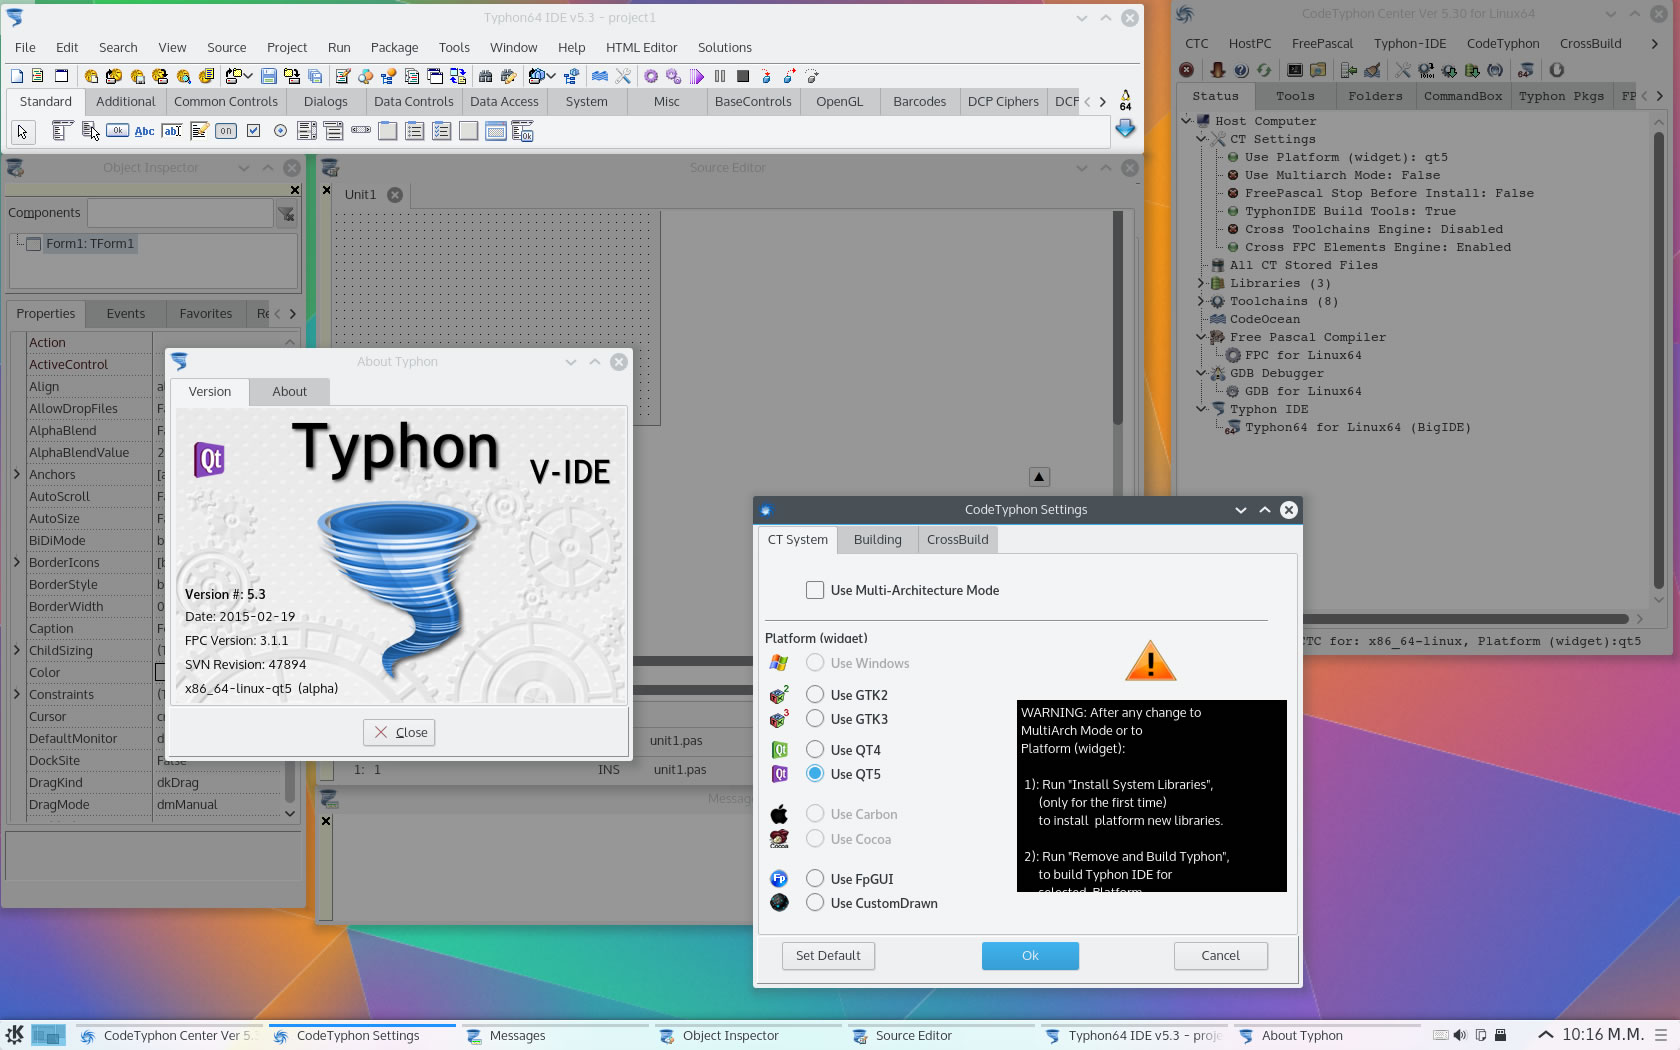Click the help question mark icon in CodeTyphon Center

tap(1241, 70)
